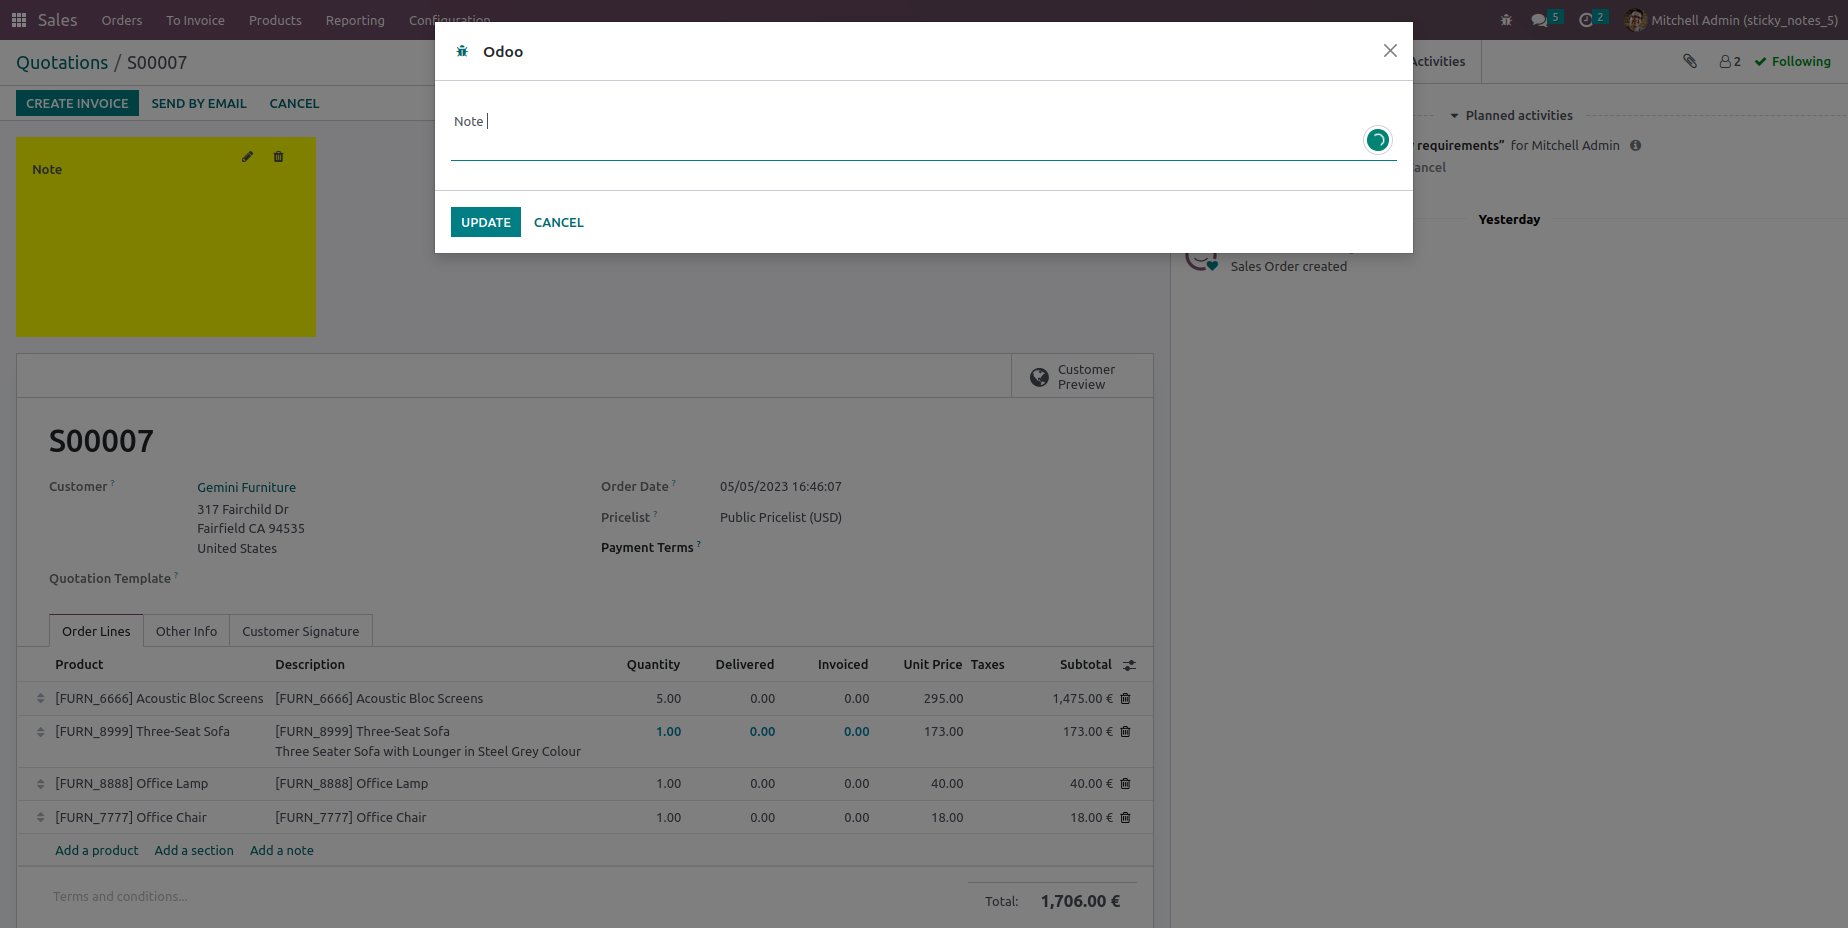
Task: Click the paperclip attachments icon
Action: tap(1690, 62)
